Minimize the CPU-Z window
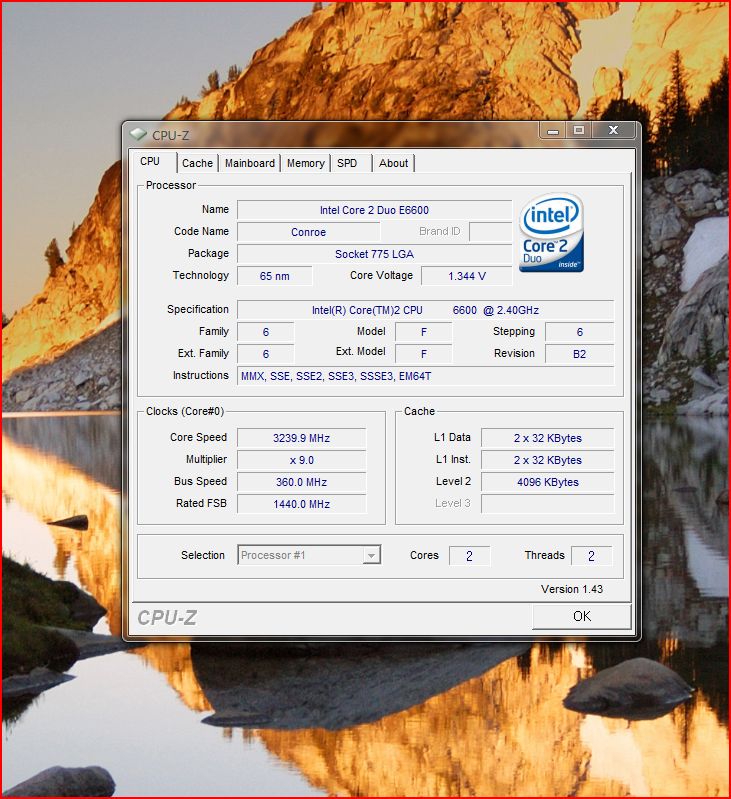This screenshot has height=799, width=731. (552, 130)
